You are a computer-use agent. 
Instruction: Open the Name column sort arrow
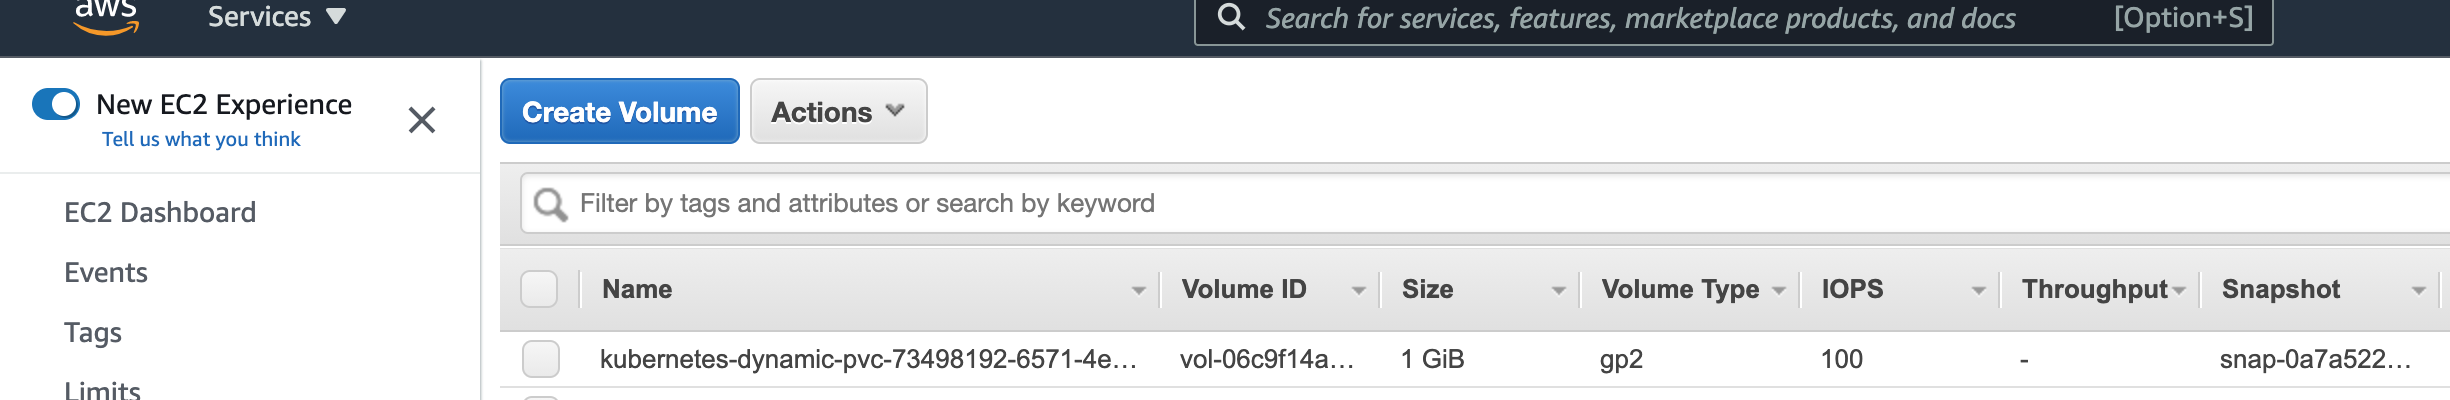pos(1138,291)
